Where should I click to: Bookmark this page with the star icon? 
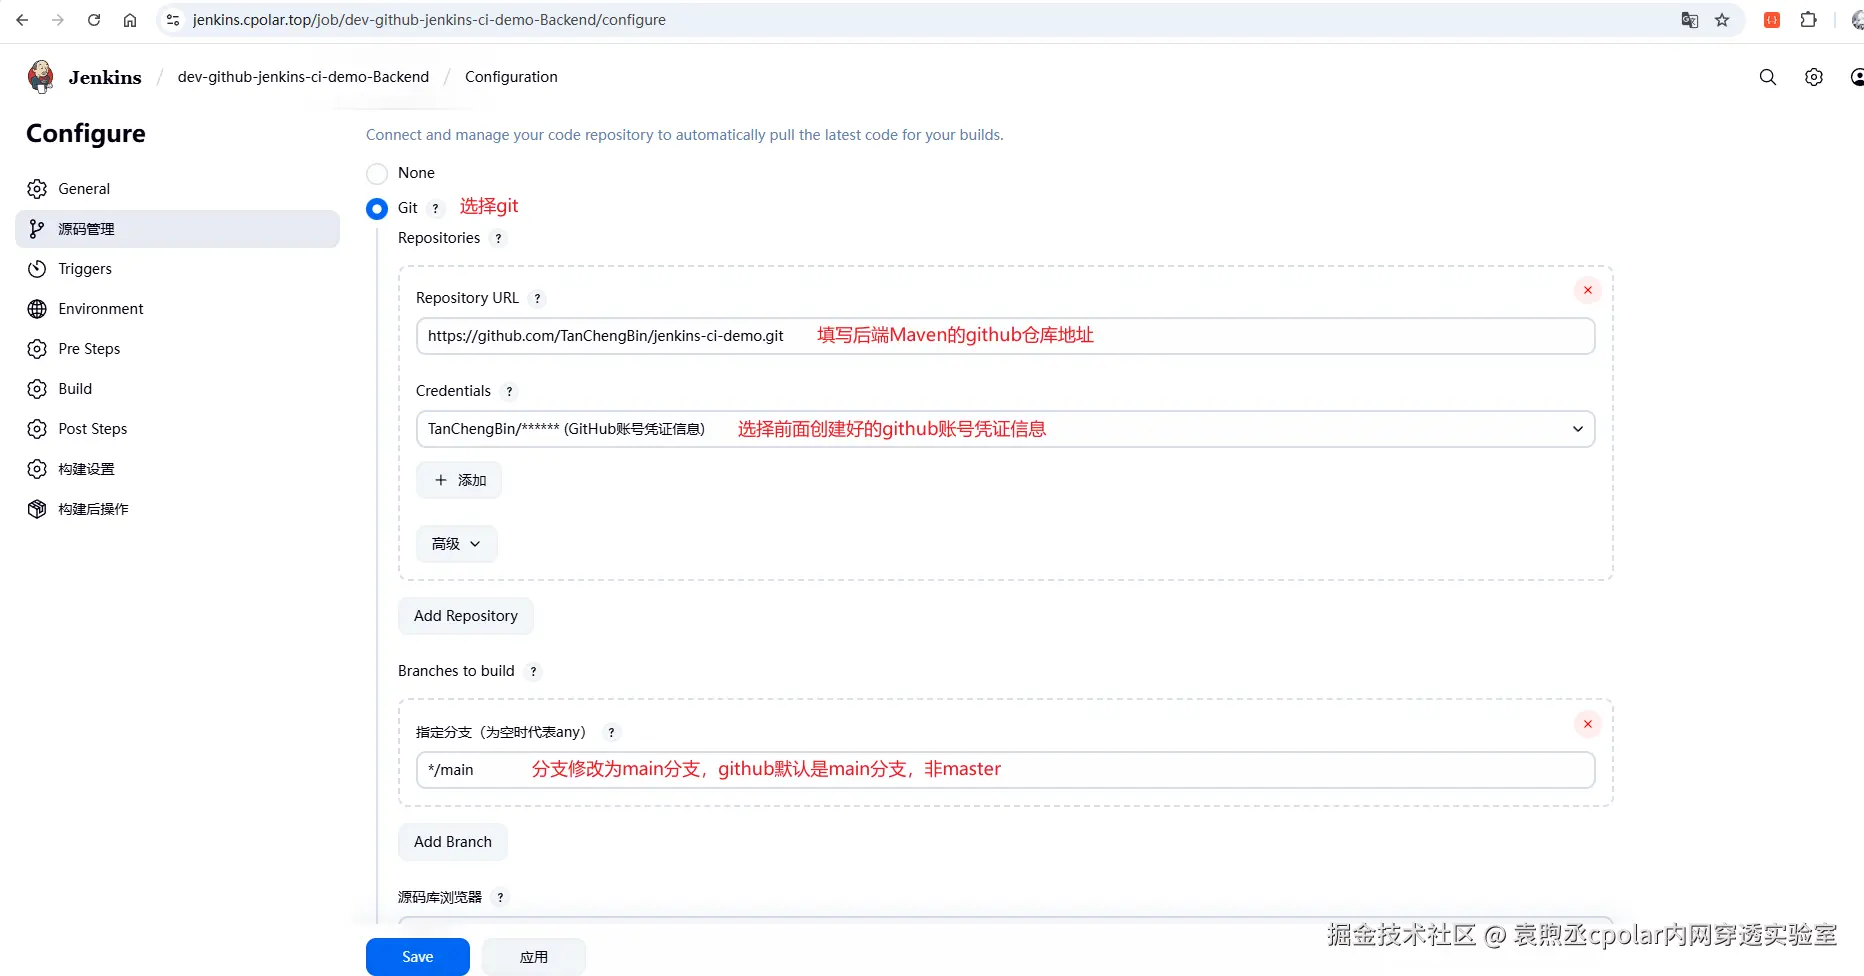[x=1722, y=20]
